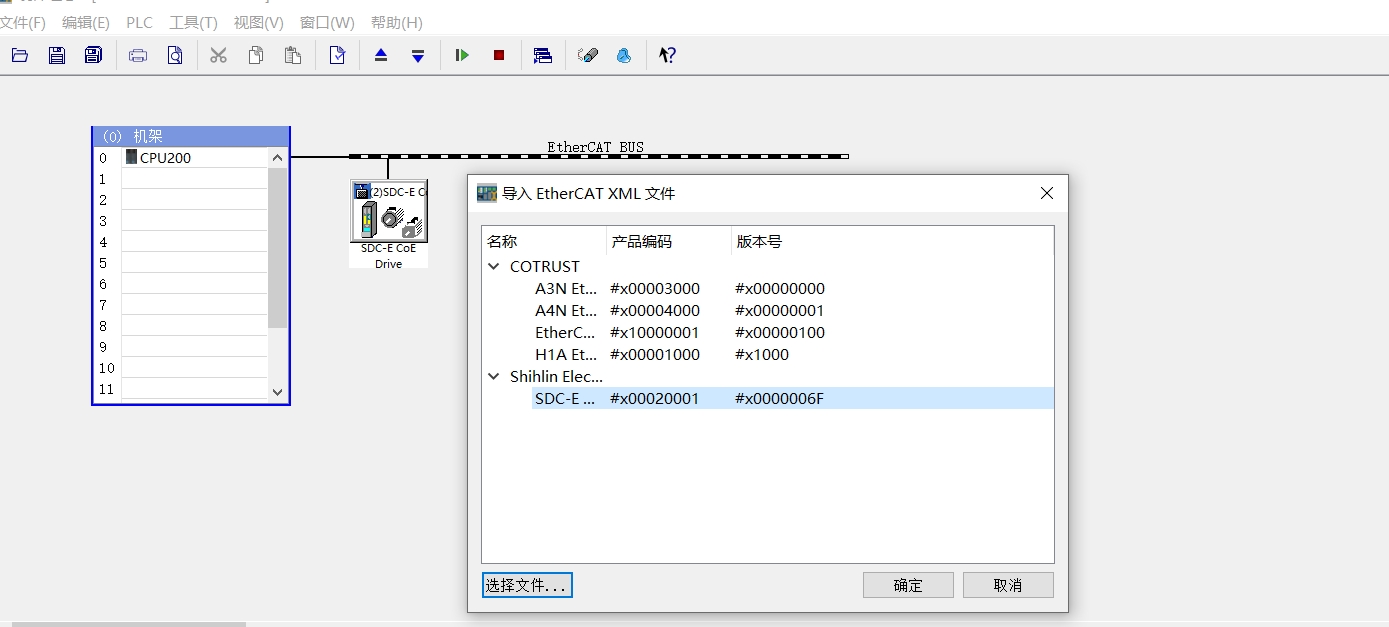Click the 版本号 column header

tap(892, 241)
